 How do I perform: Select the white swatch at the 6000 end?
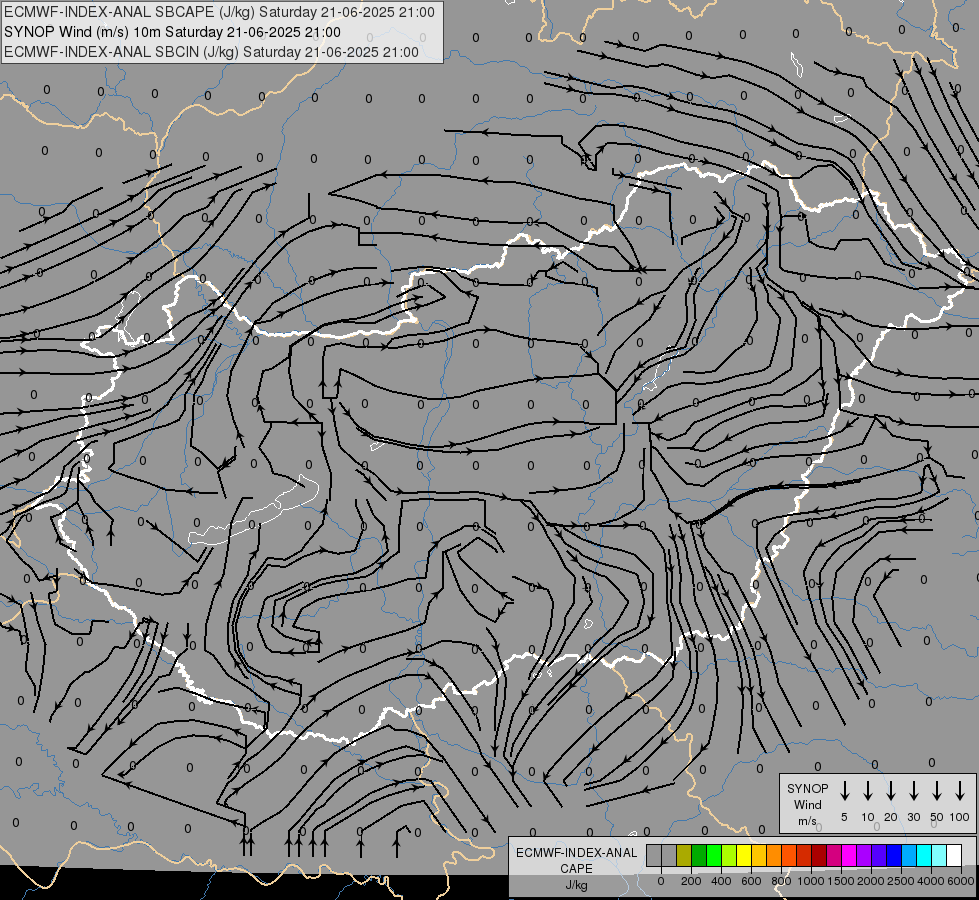point(953,855)
